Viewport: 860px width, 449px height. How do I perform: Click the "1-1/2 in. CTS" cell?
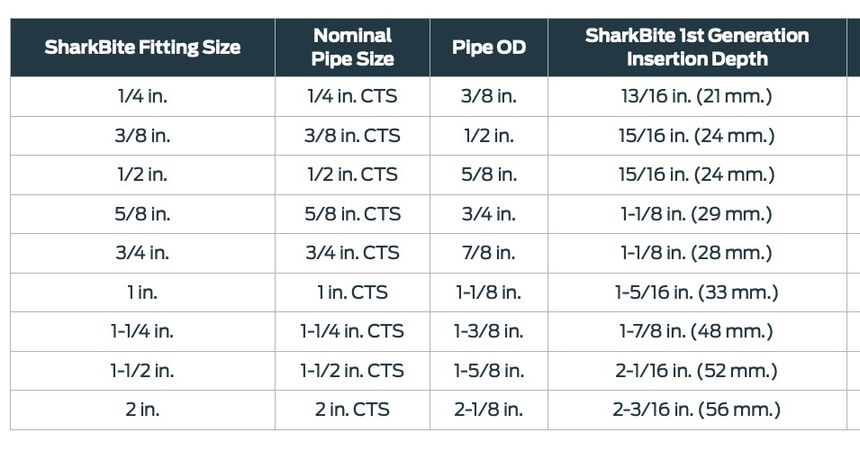(x=352, y=371)
